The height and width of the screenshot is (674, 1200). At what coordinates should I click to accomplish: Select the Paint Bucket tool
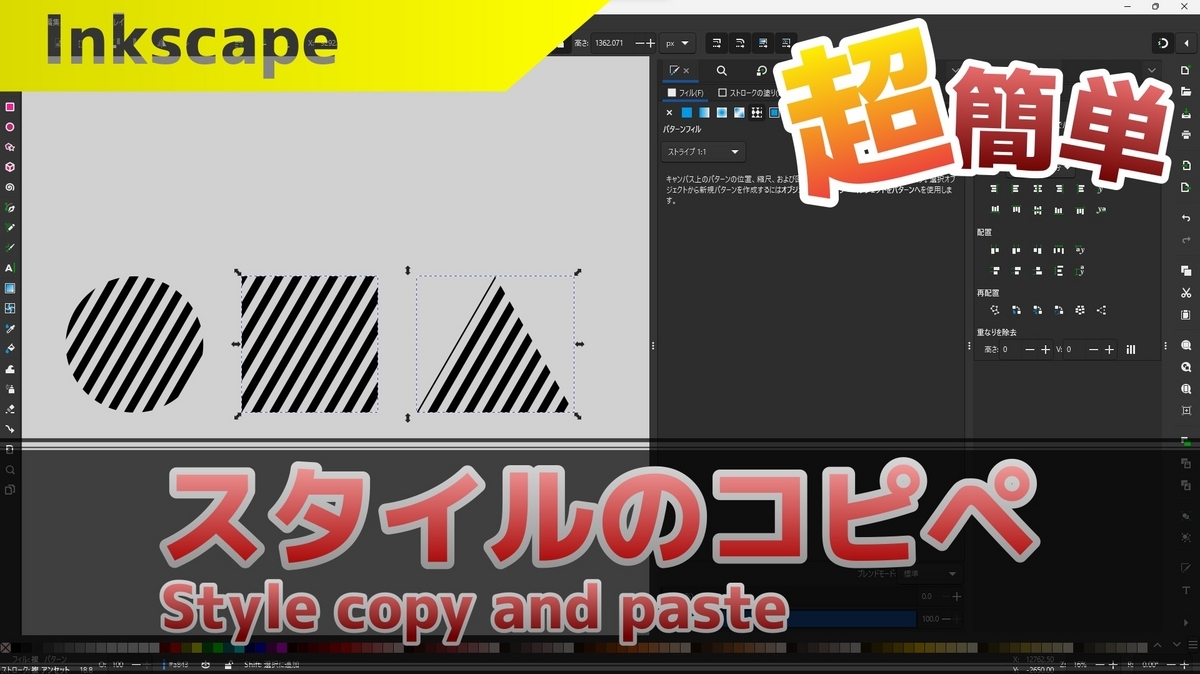[10, 348]
